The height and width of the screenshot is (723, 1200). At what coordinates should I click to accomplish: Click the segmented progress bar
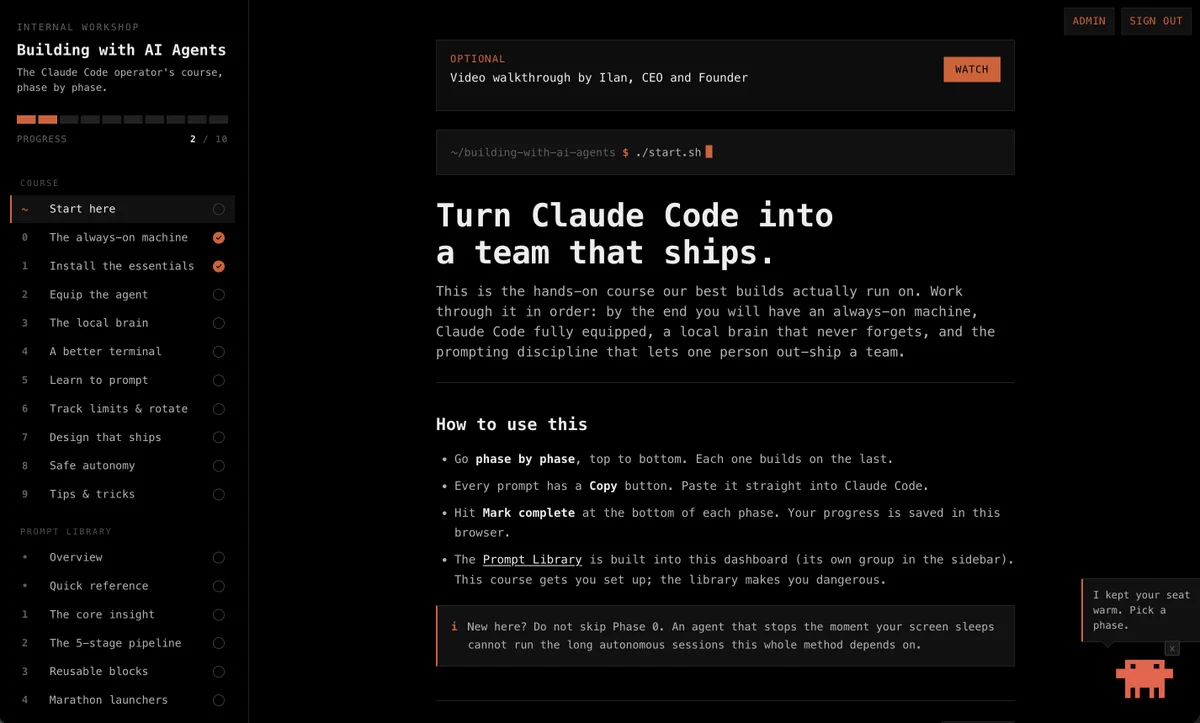tap(122, 120)
